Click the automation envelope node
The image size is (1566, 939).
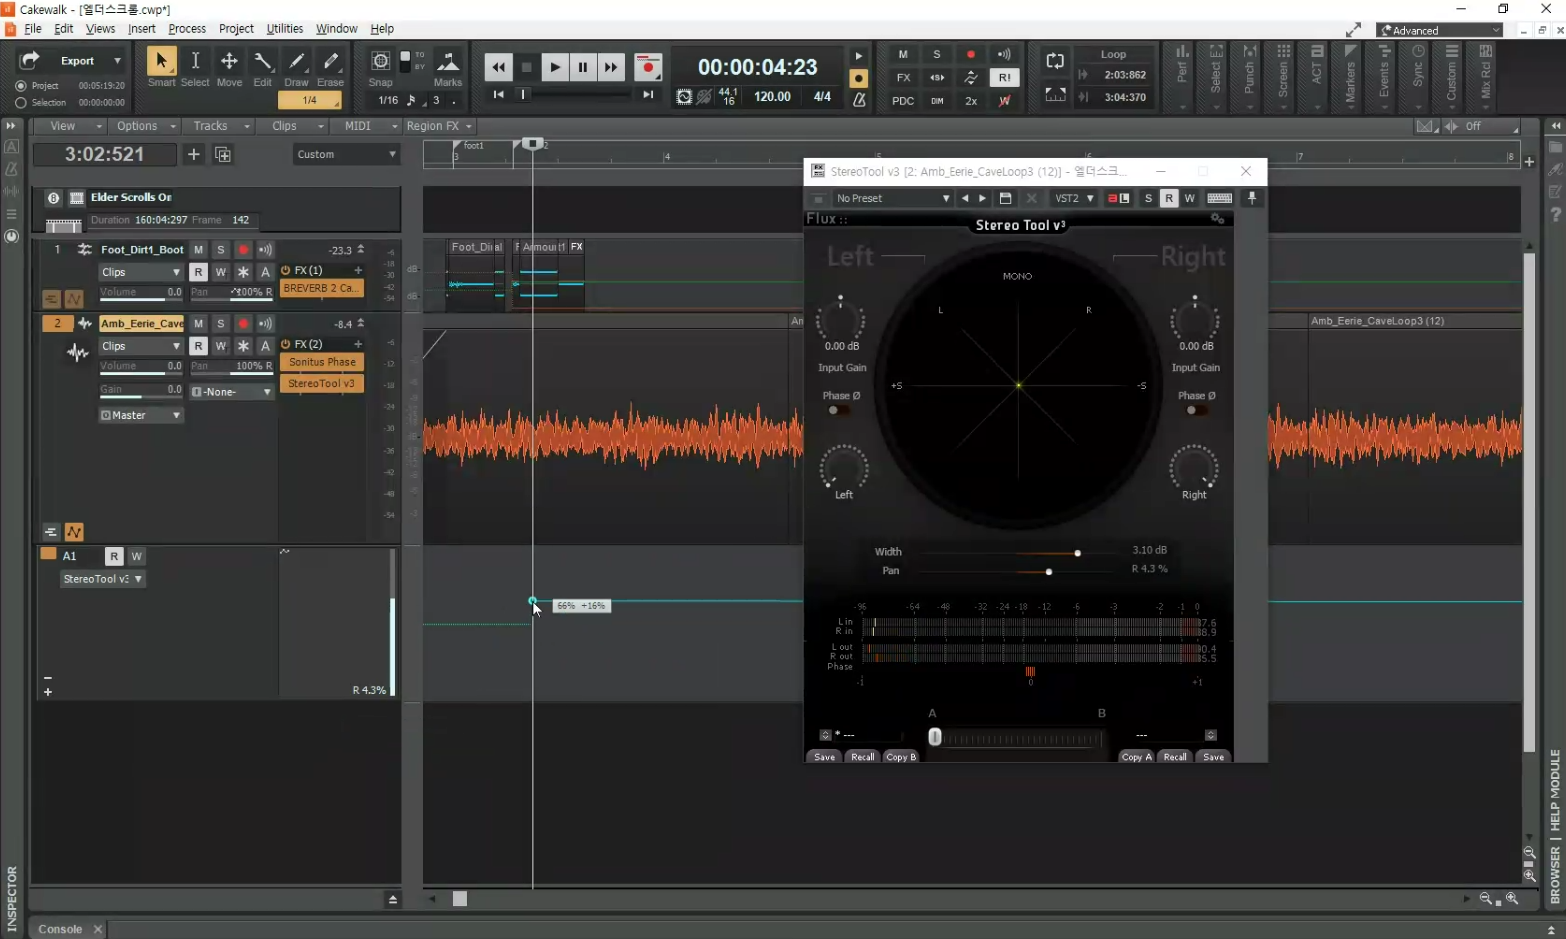point(533,601)
